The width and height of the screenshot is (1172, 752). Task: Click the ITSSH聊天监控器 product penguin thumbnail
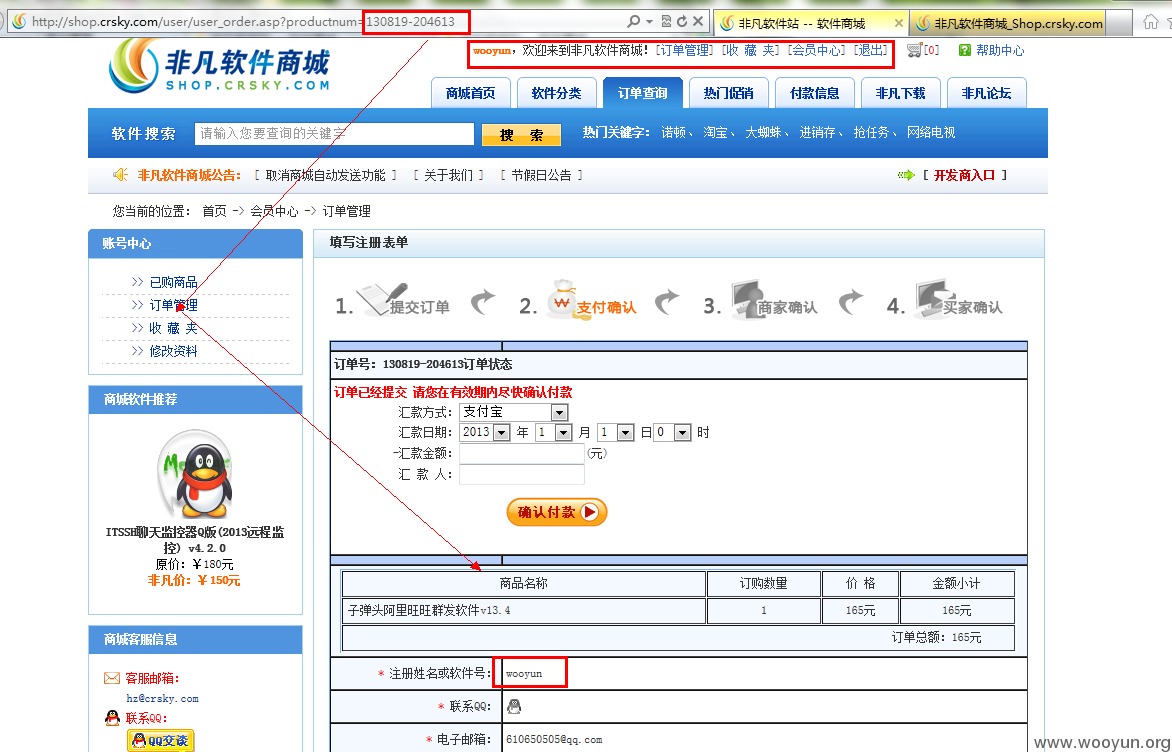[x=196, y=474]
